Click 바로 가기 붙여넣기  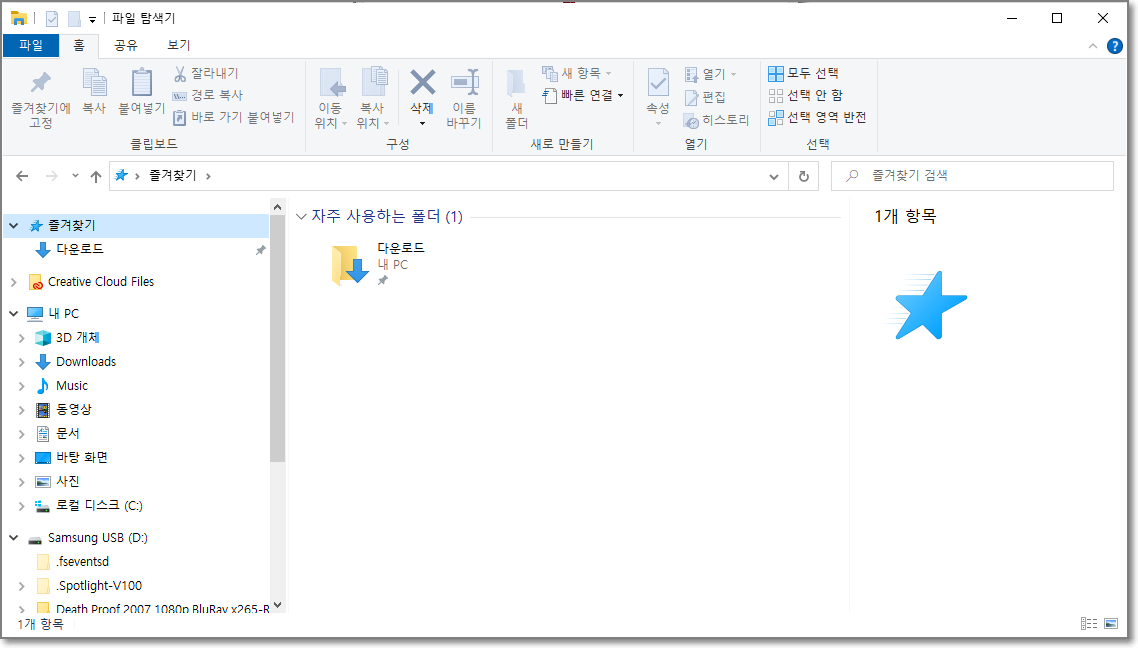click(x=234, y=117)
